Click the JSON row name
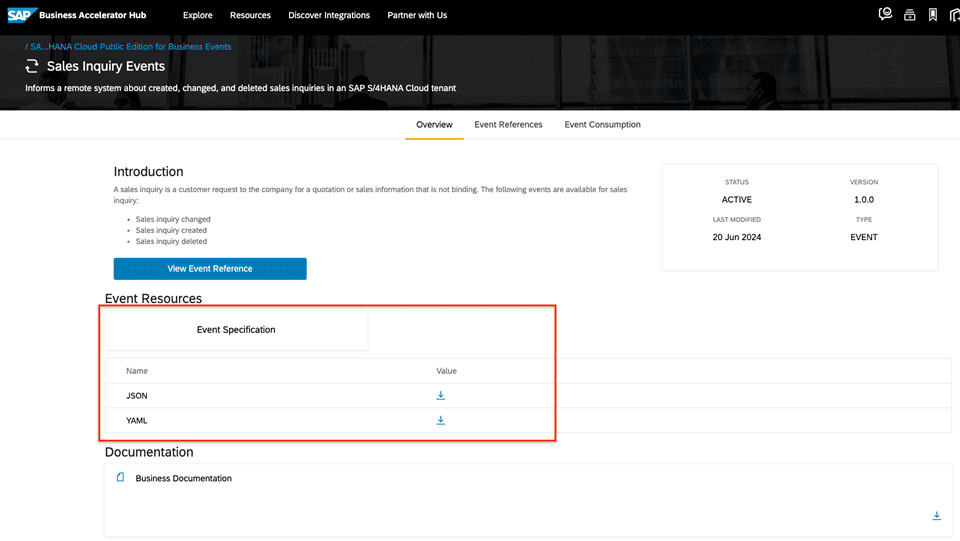 pyautogui.click(x=137, y=396)
